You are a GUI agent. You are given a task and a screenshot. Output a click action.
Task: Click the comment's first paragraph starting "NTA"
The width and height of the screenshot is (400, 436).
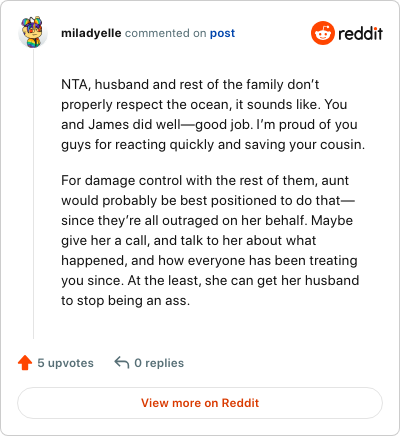click(213, 115)
